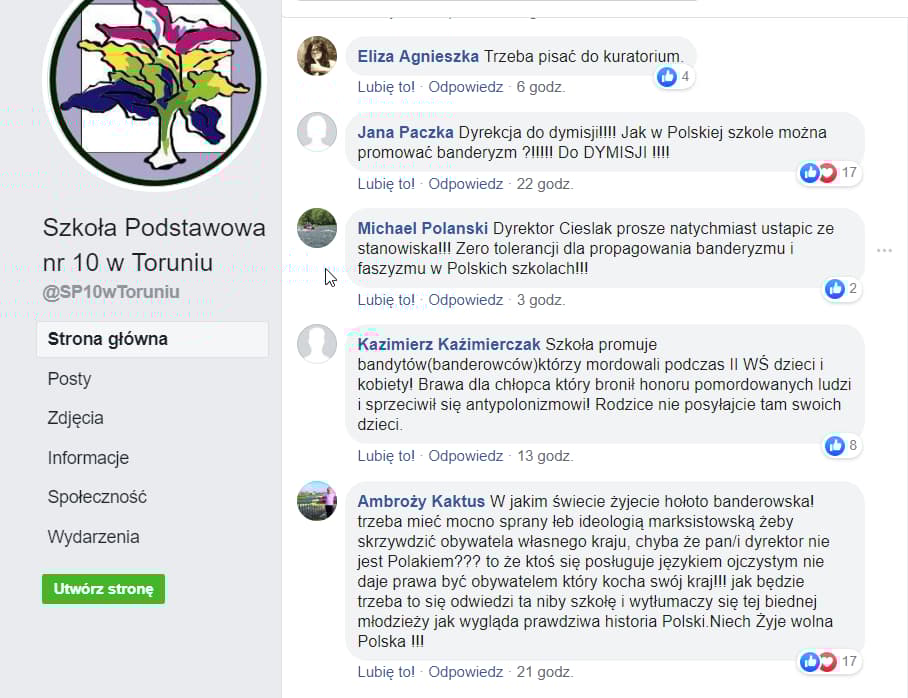Open Michael Polanski's avatar photo
The width and height of the screenshot is (908, 698).
click(317, 228)
